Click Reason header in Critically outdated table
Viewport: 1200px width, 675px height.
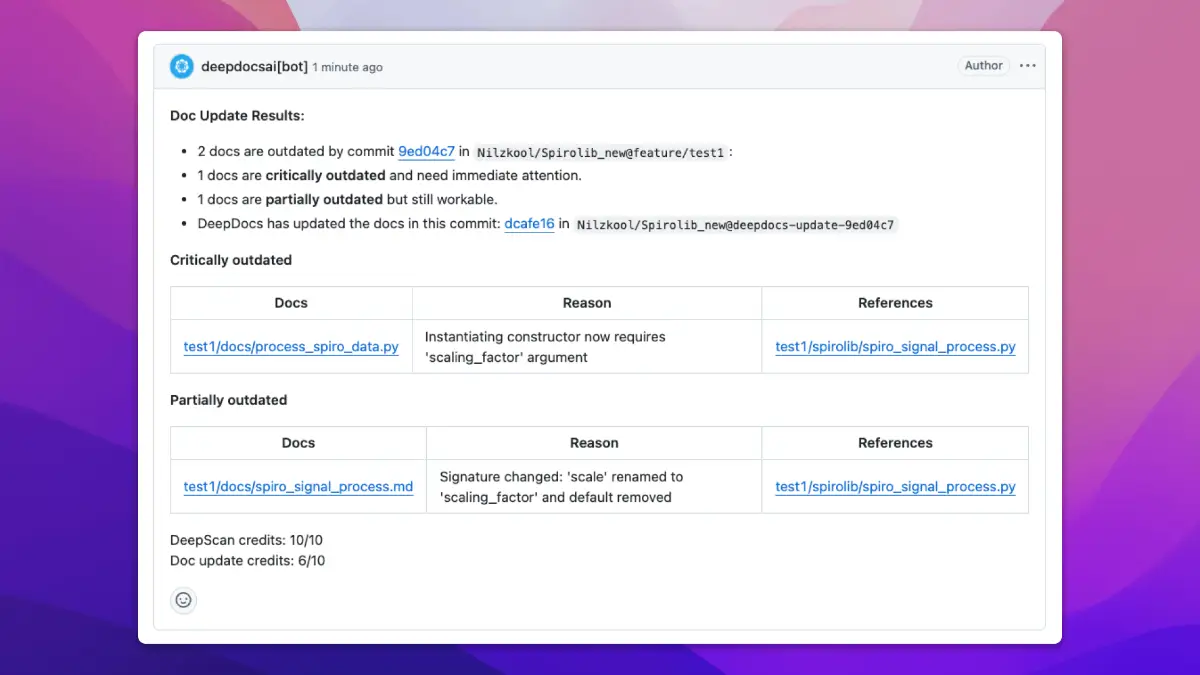[587, 303]
